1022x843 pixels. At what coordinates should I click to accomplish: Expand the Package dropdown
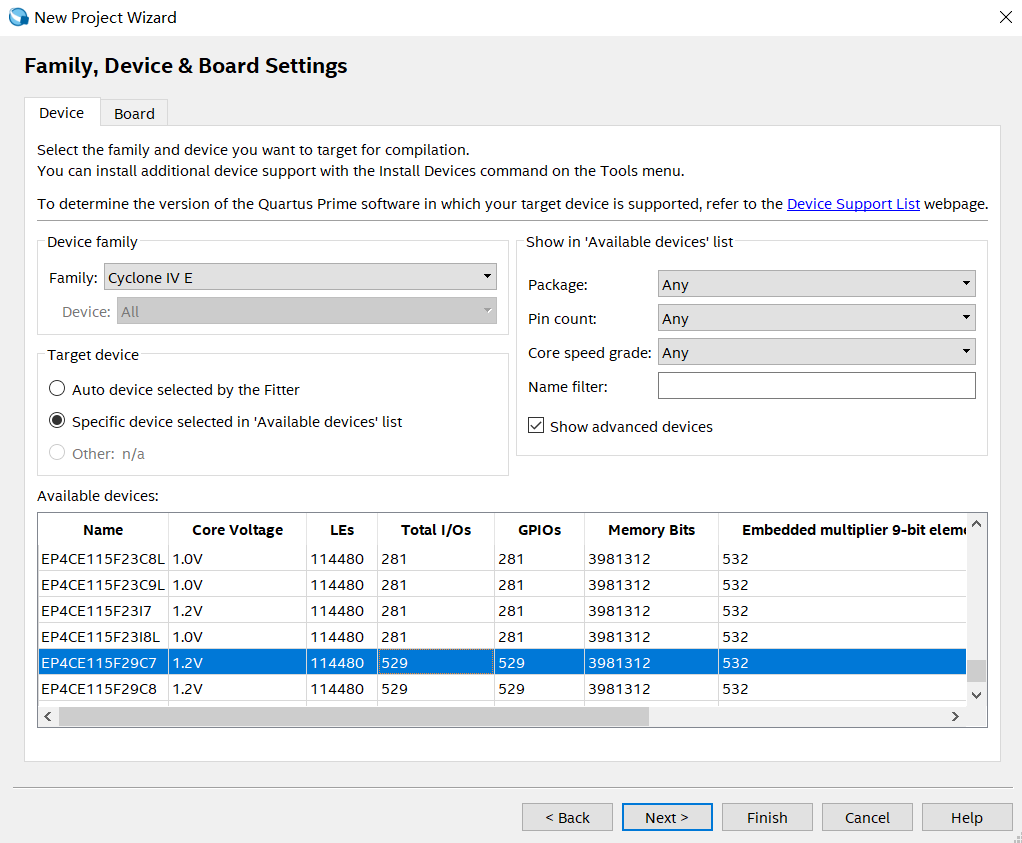point(816,284)
